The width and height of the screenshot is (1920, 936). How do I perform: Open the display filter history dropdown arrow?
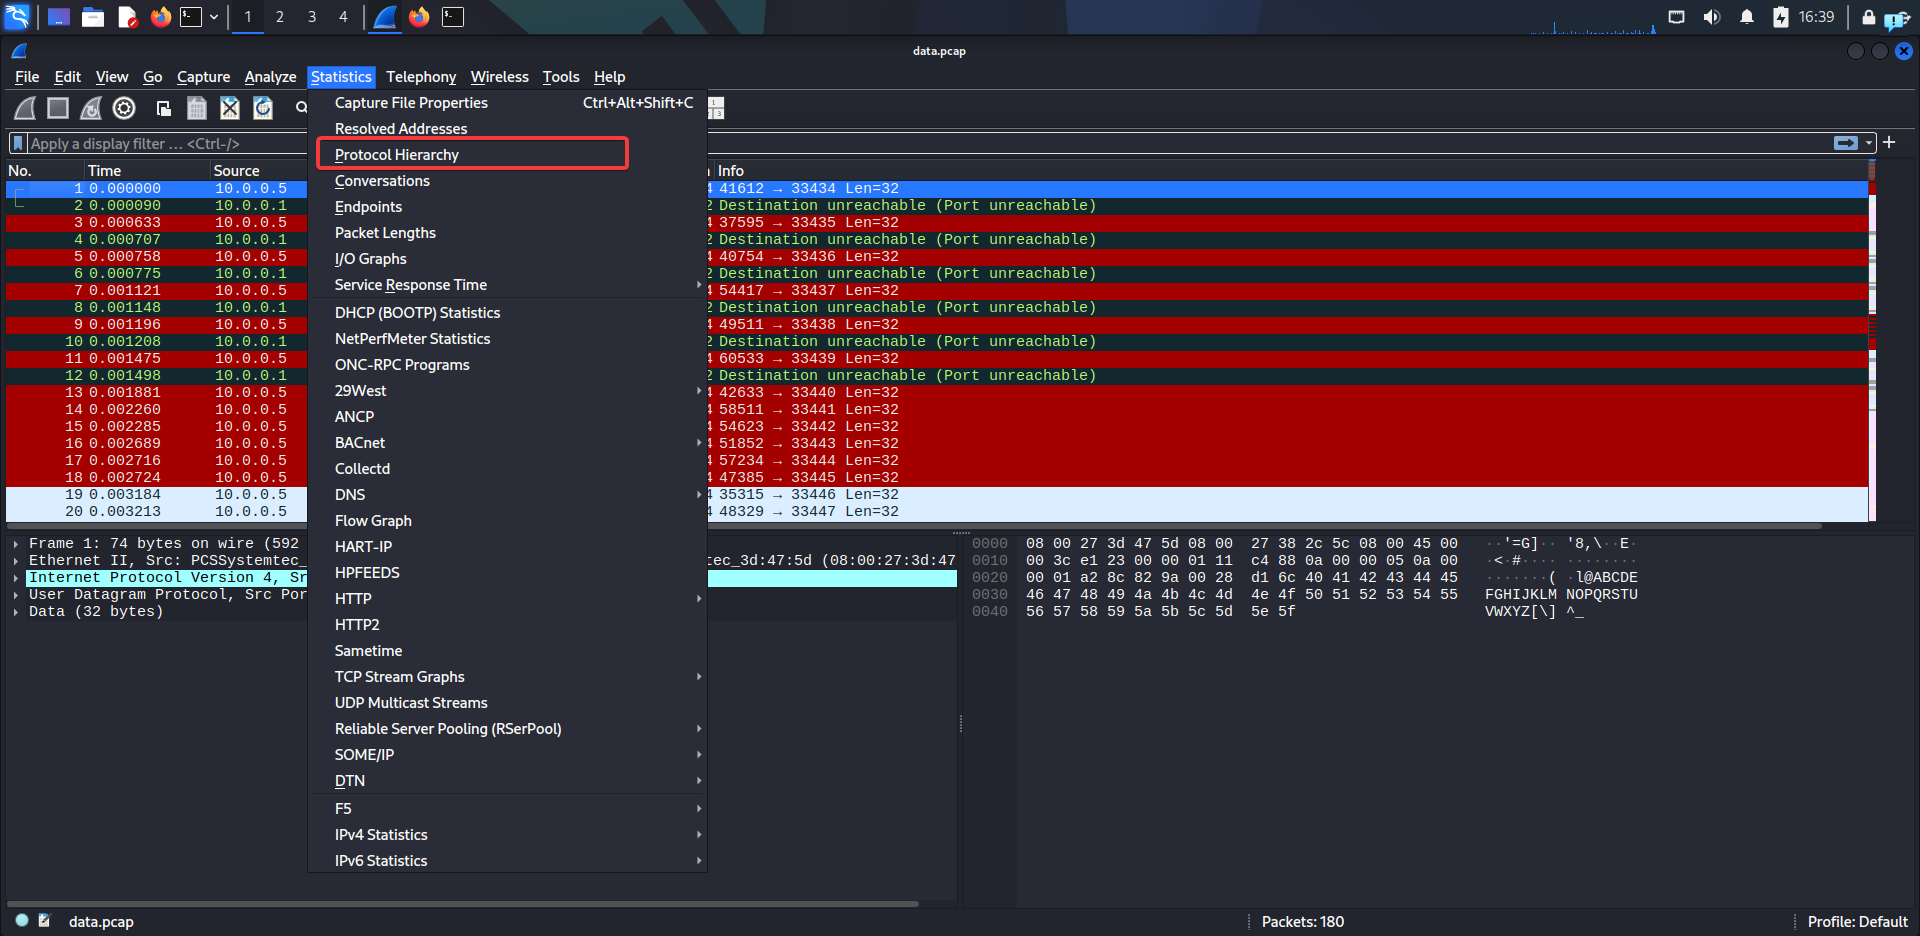click(x=1869, y=143)
